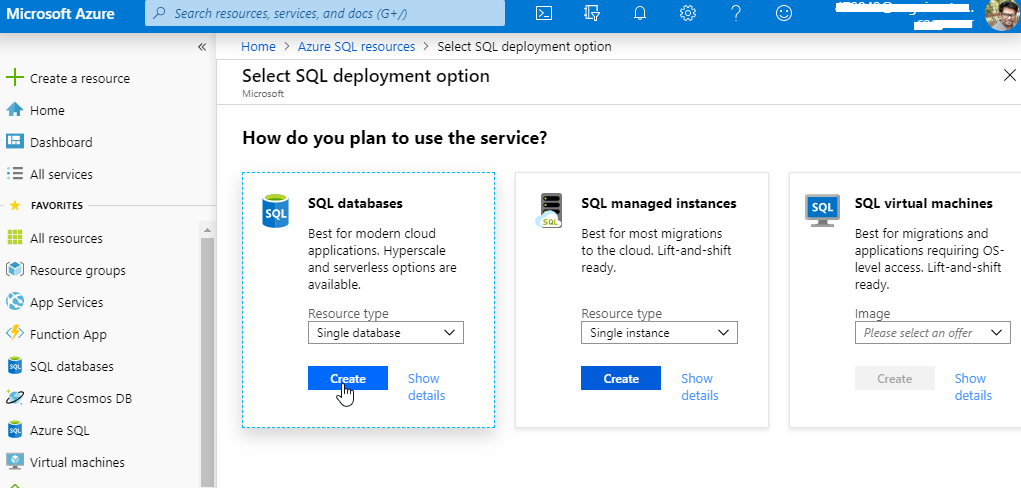This screenshot has width=1021, height=488.
Task: Open Azure Cosmos DB in favorites
Action: (x=80, y=398)
